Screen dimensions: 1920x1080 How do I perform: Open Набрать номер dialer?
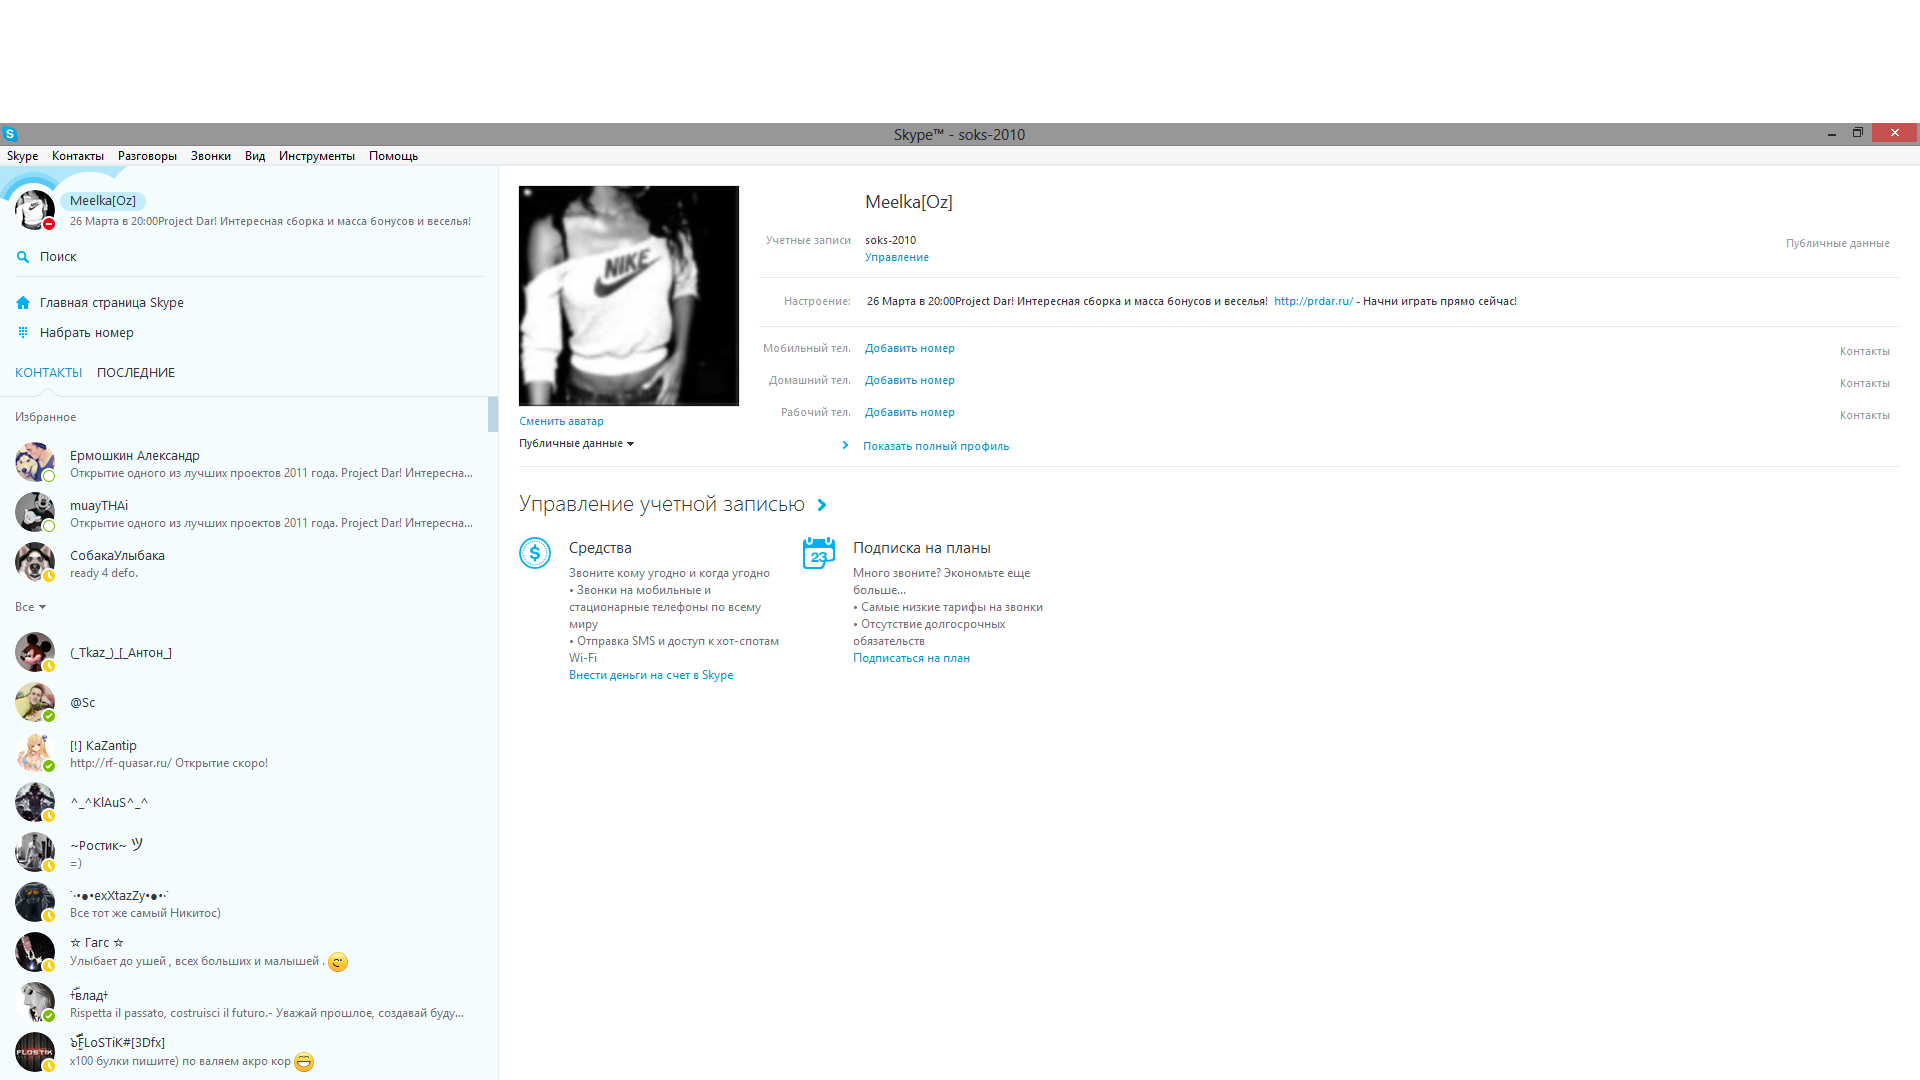[87, 333]
